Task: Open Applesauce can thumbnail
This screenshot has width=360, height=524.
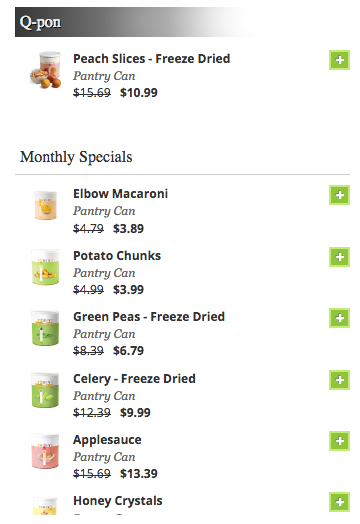Action: point(45,451)
